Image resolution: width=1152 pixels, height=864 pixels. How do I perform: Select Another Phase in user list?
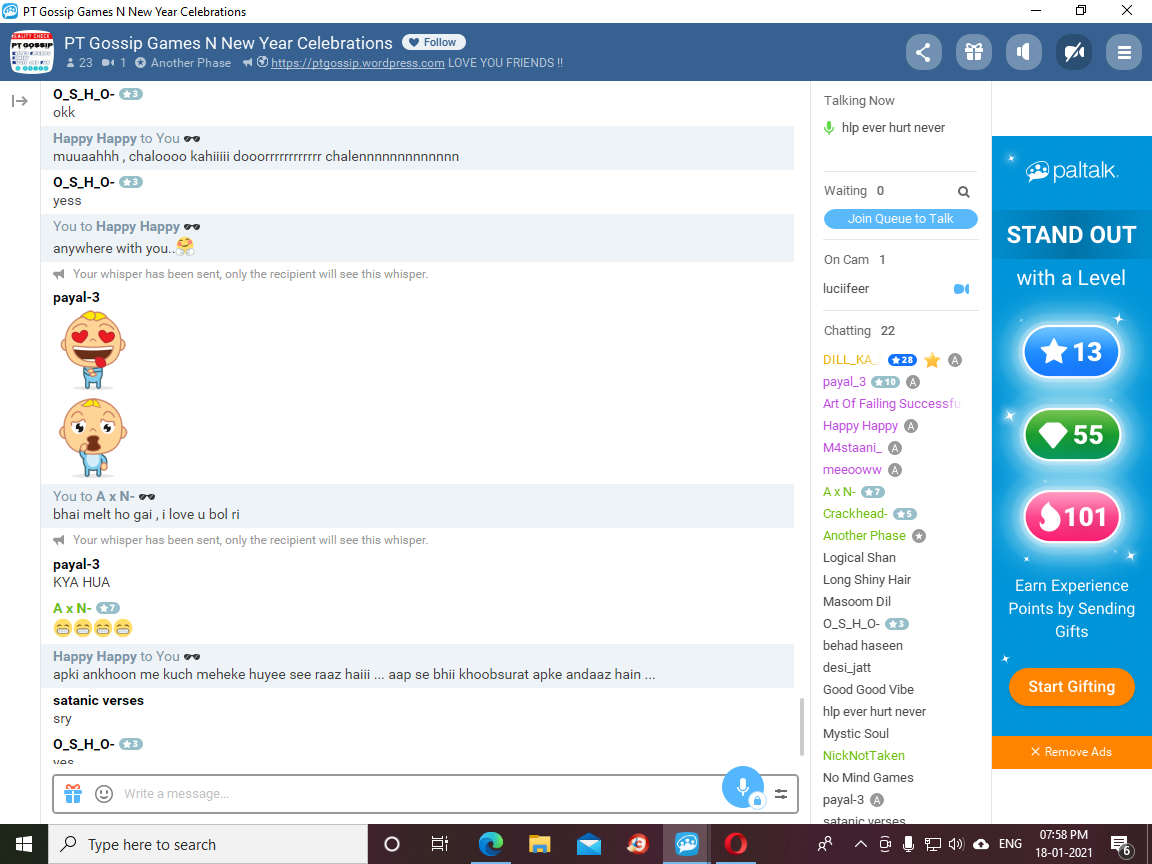pos(864,536)
